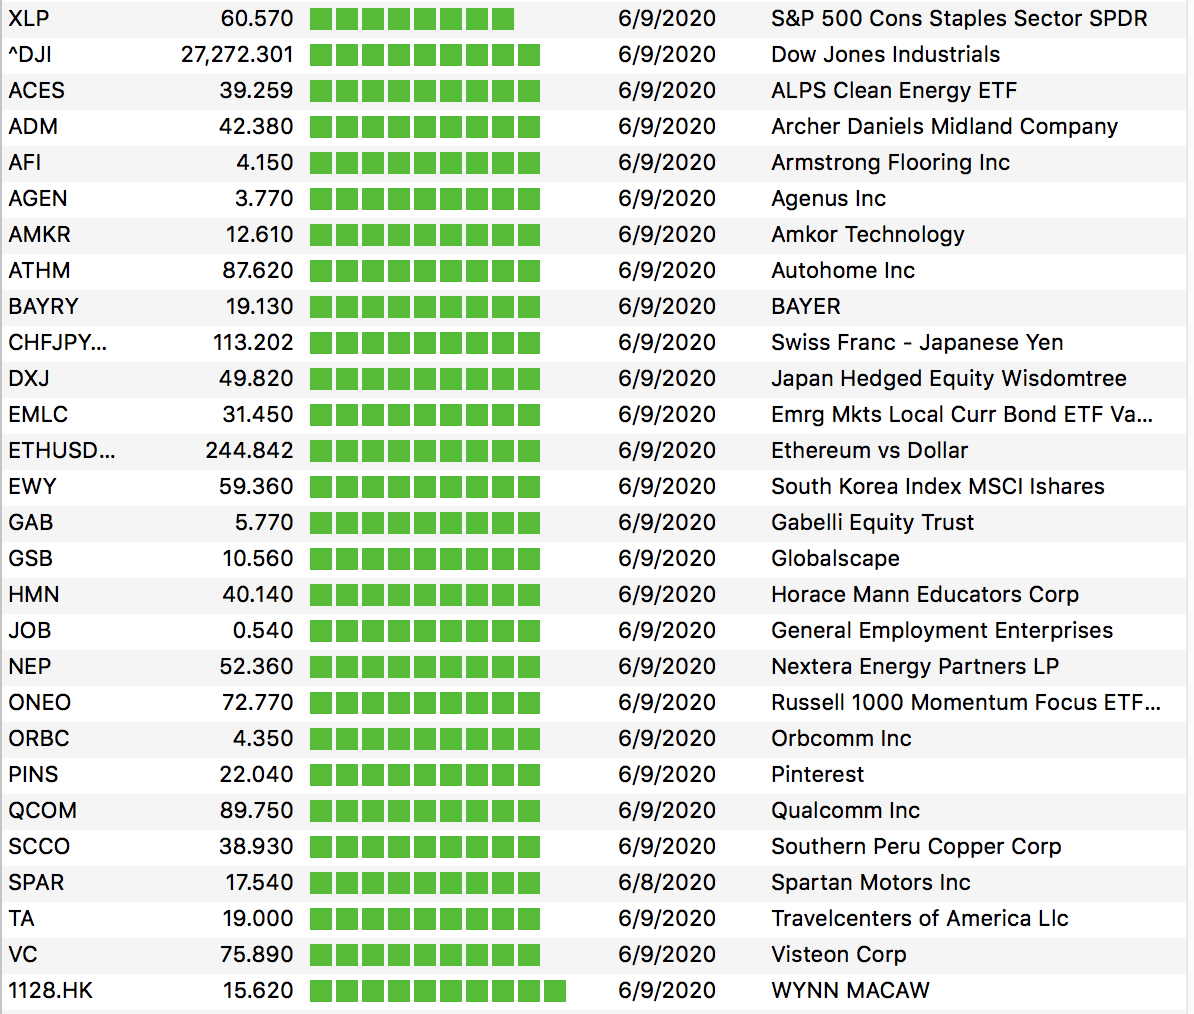This screenshot has height=1014, width=1194.
Task: Click the Autohome Inc description
Action: click(x=843, y=270)
